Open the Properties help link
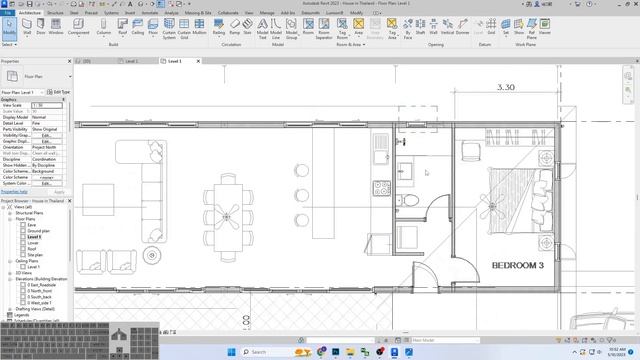 coord(14,192)
